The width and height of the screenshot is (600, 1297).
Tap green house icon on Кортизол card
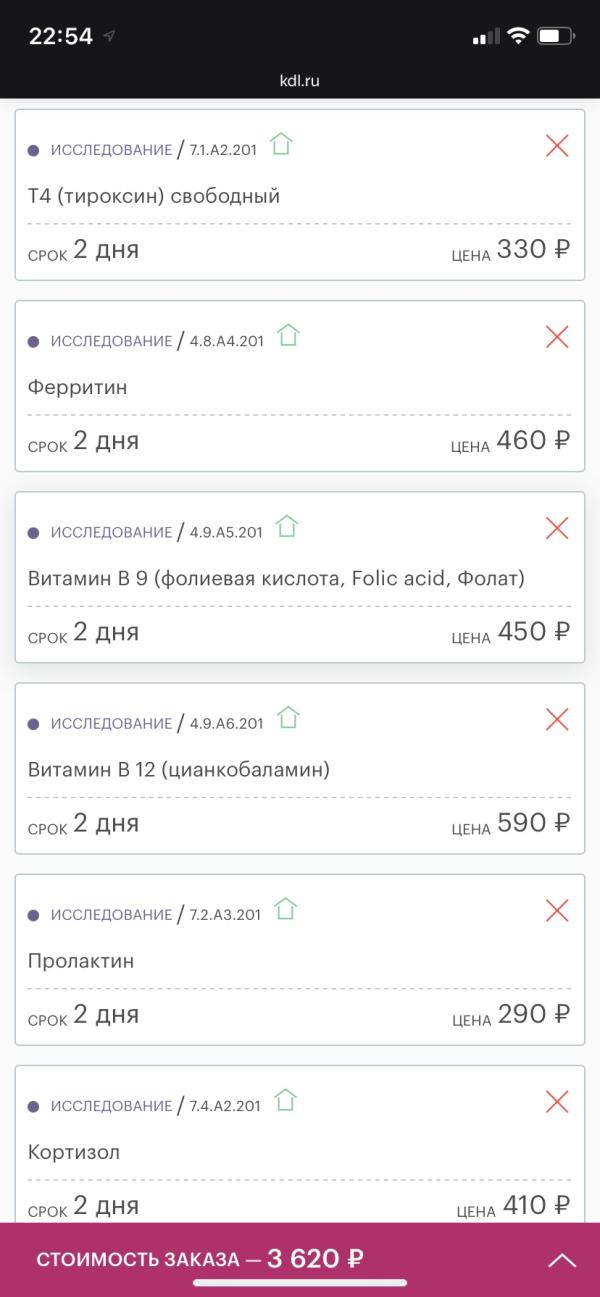pos(285,1101)
